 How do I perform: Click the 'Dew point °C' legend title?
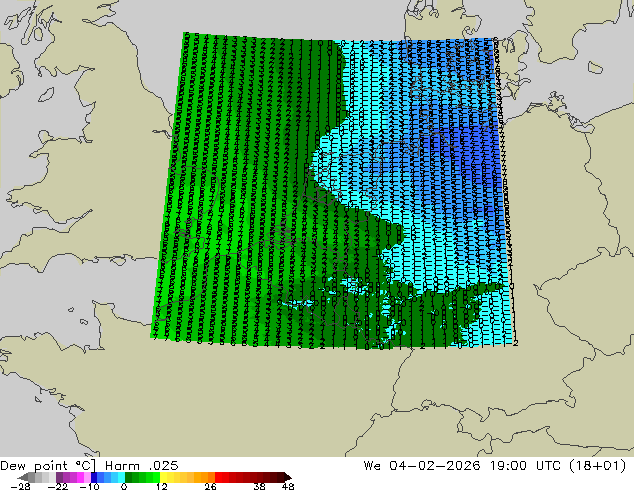click(48, 466)
